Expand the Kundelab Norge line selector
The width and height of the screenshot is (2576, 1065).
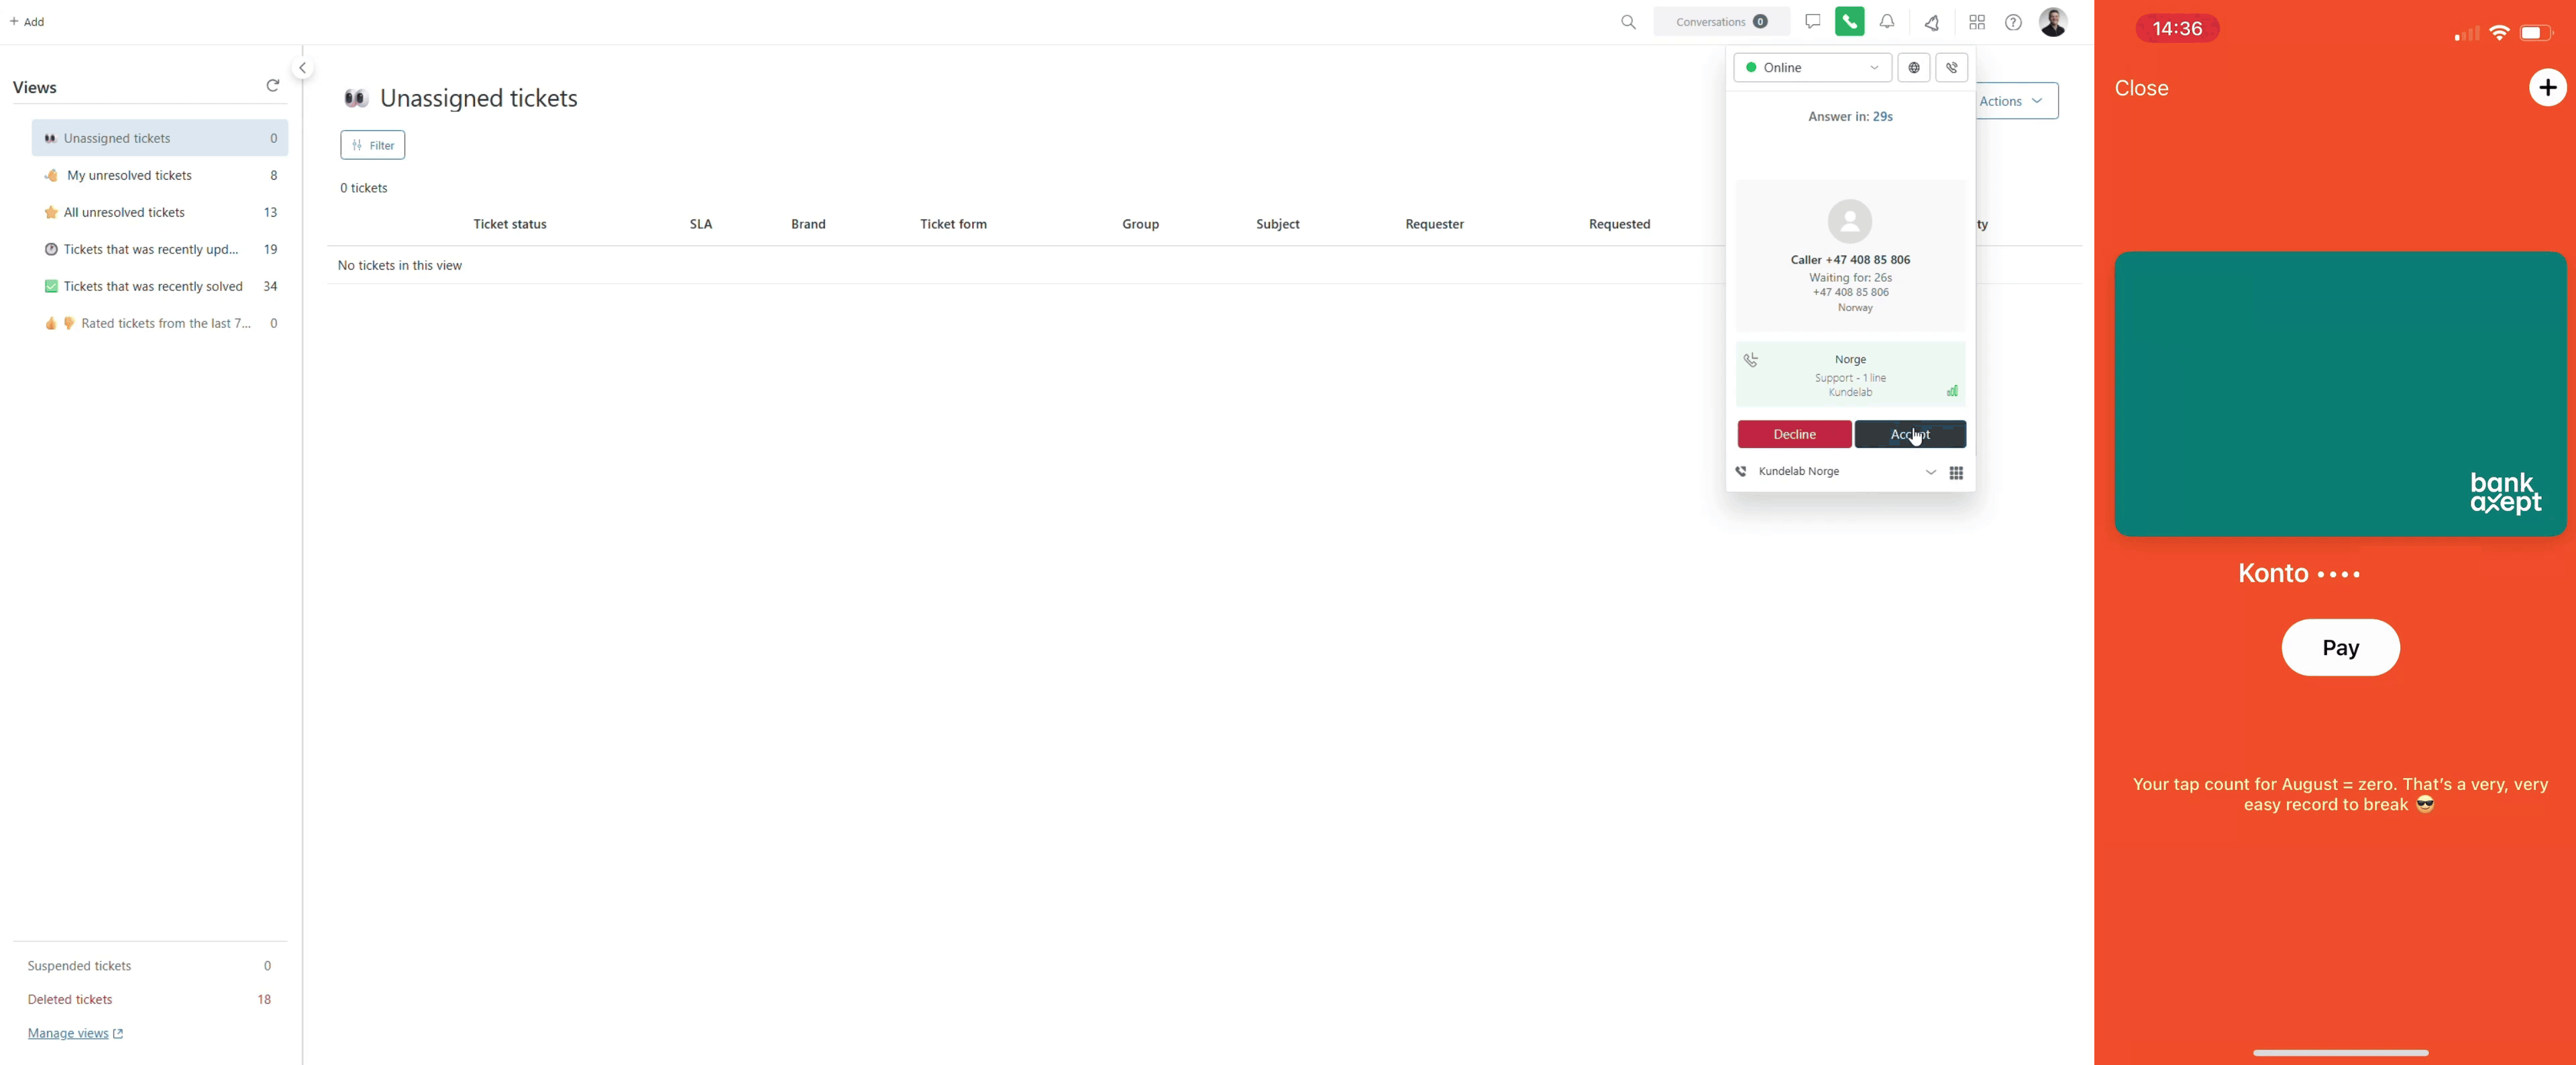coord(1930,472)
